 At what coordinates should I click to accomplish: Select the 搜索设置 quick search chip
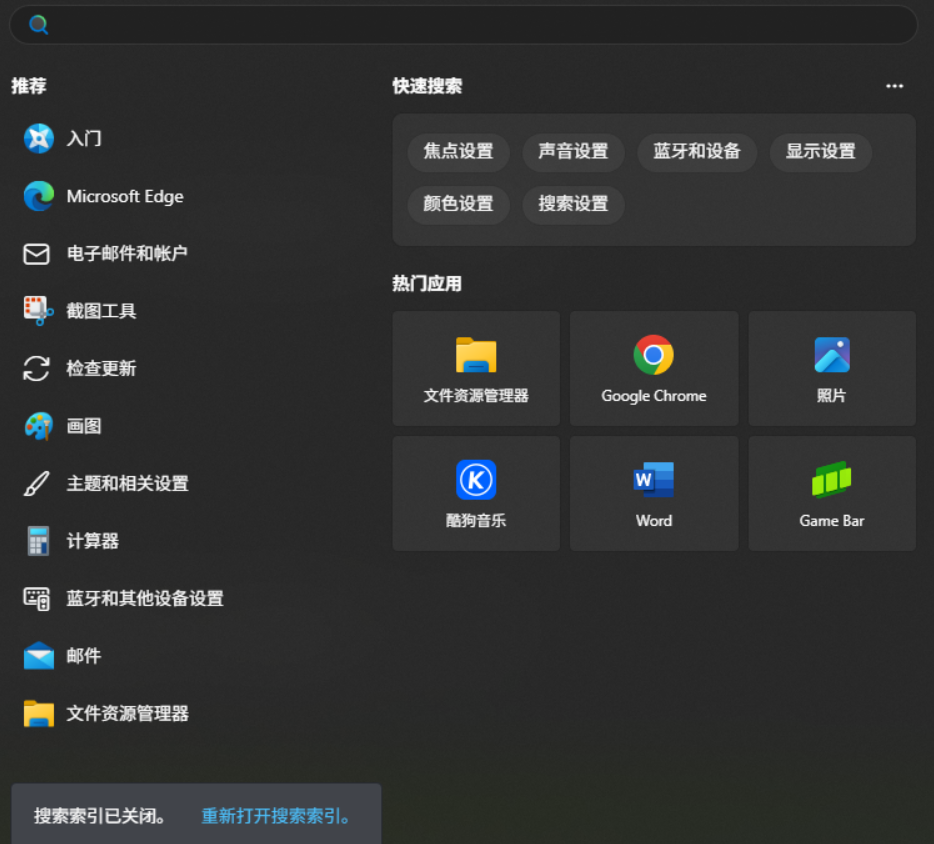[x=573, y=204]
